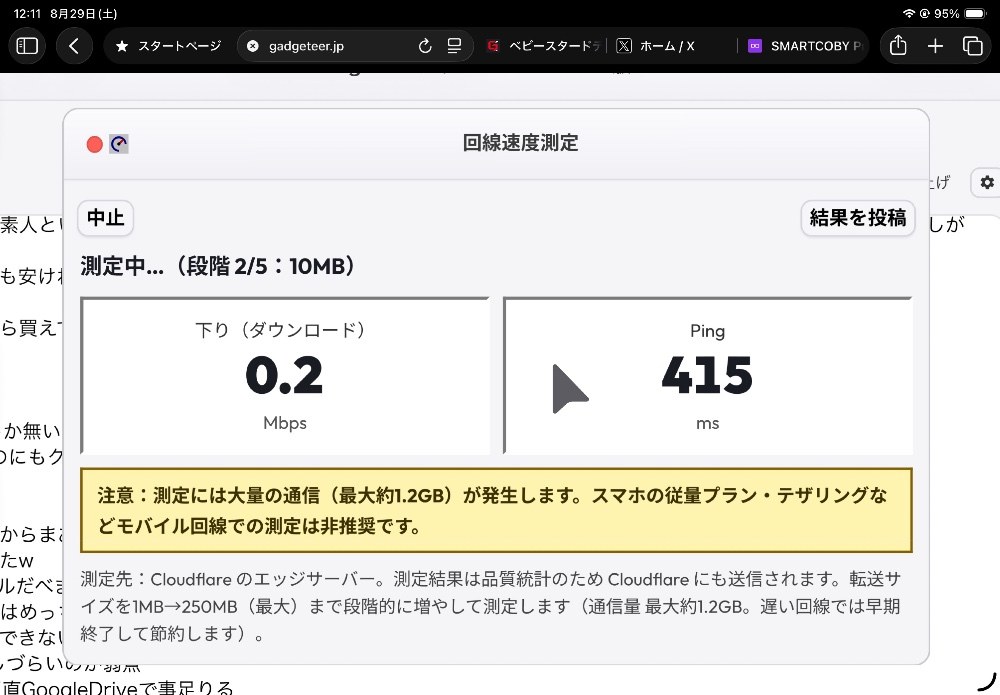1000x695 pixels.
Task: Show the tab overview icon
Action: (x=973, y=46)
